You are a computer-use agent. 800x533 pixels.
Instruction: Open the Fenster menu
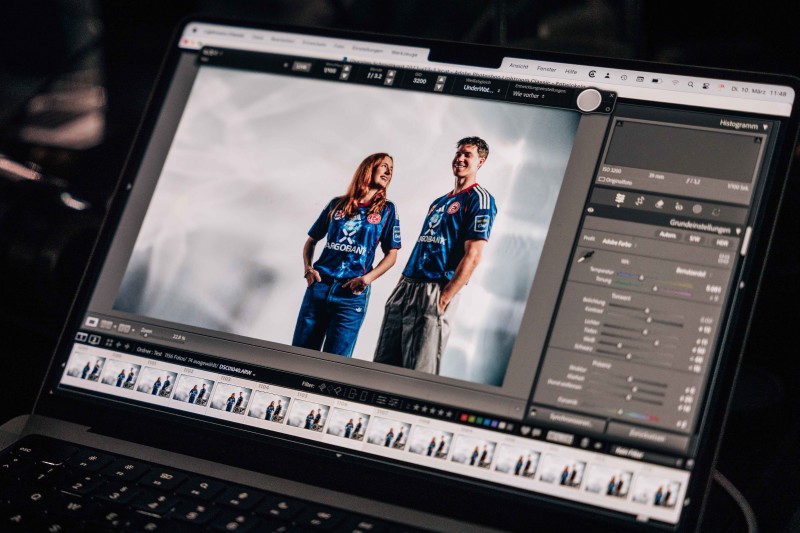pyautogui.click(x=546, y=67)
